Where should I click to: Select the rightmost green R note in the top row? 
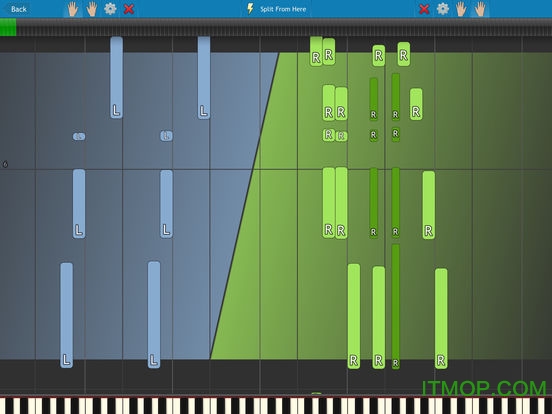(x=404, y=54)
